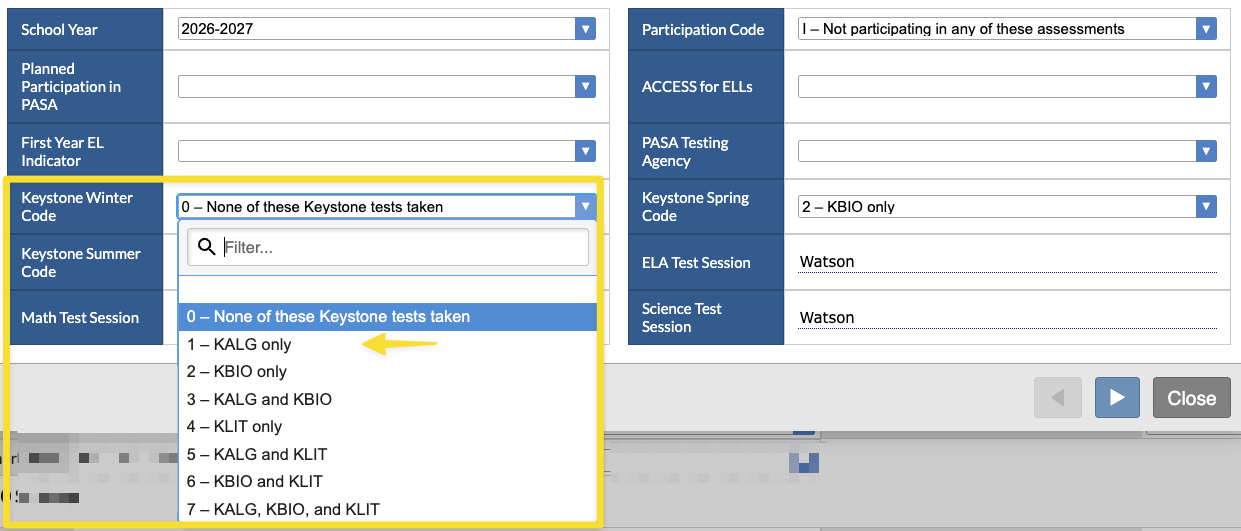Click the magnifier icon in filter box
Screen dimensions: 1241x531
click(x=207, y=246)
